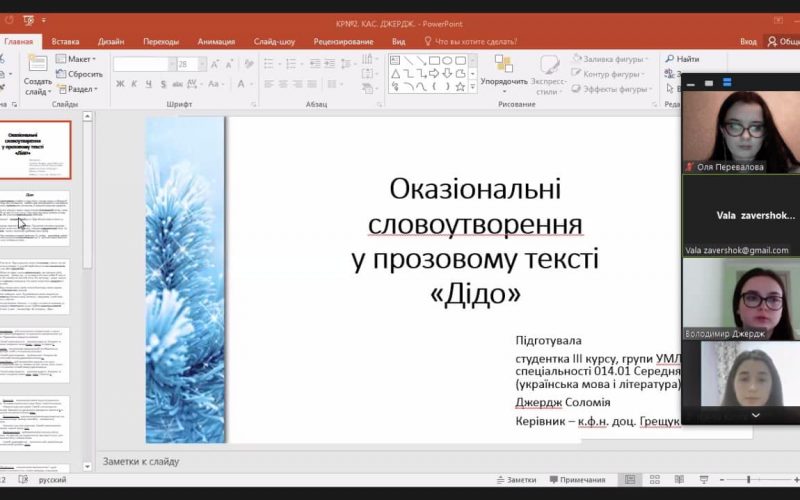This screenshot has height=500, width=800.
Task: Click the Reset (Сбросить) slide button
Action: coord(79,74)
